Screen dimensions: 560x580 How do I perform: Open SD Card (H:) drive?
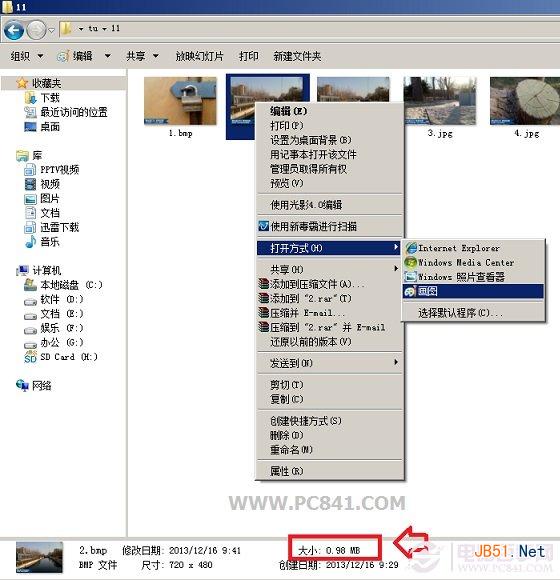point(61,357)
